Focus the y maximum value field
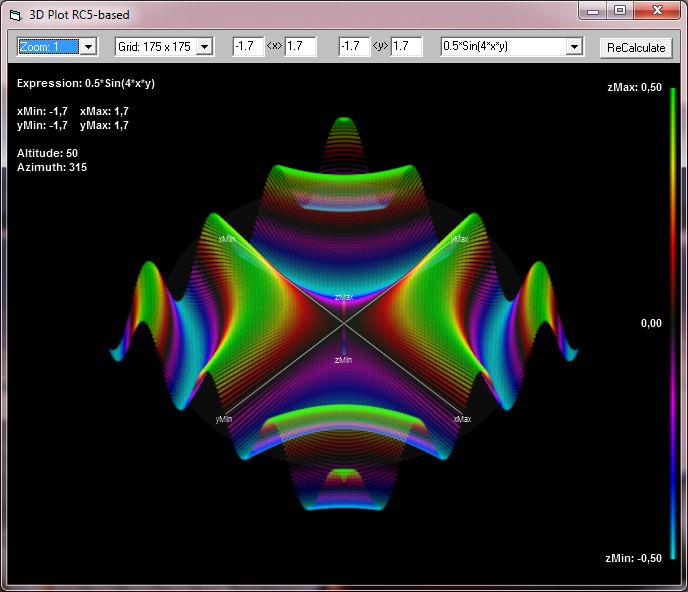The width and height of the screenshot is (688, 592). pyautogui.click(x=406, y=47)
